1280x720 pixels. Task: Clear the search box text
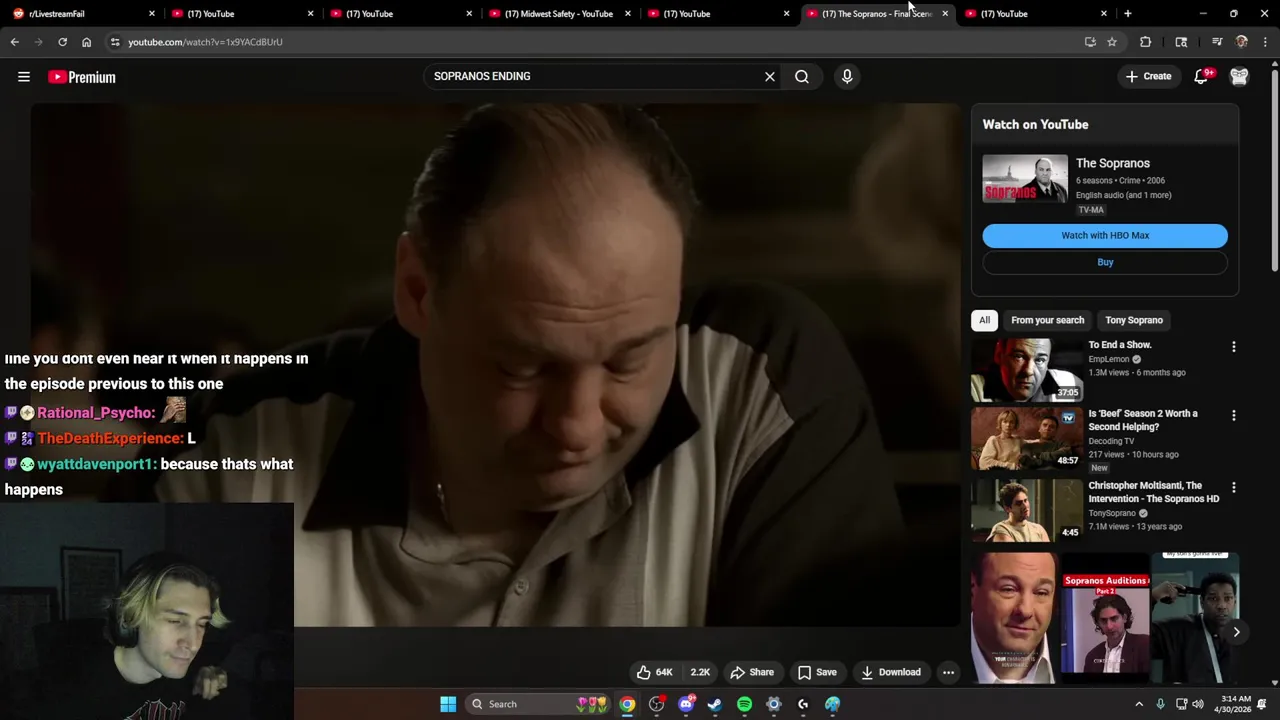[x=770, y=76]
